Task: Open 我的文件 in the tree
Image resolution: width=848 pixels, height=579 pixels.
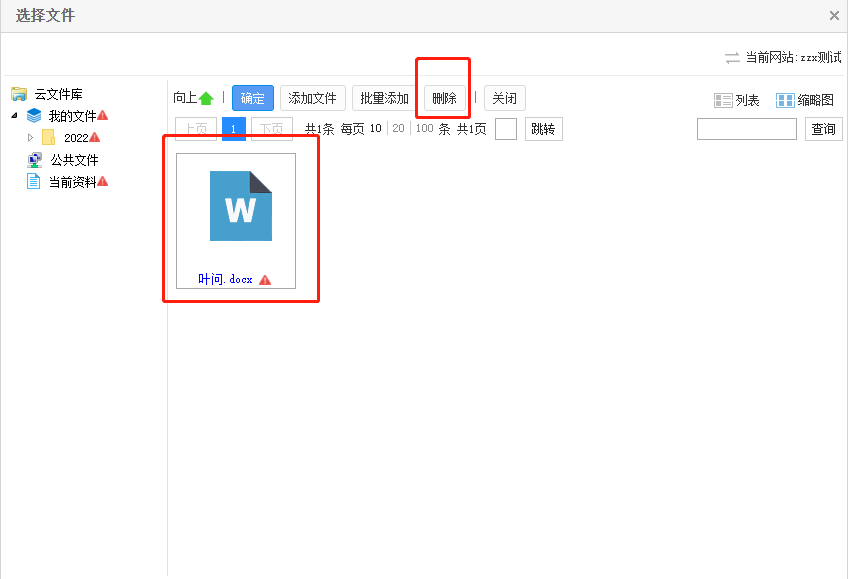Action: coord(72,116)
